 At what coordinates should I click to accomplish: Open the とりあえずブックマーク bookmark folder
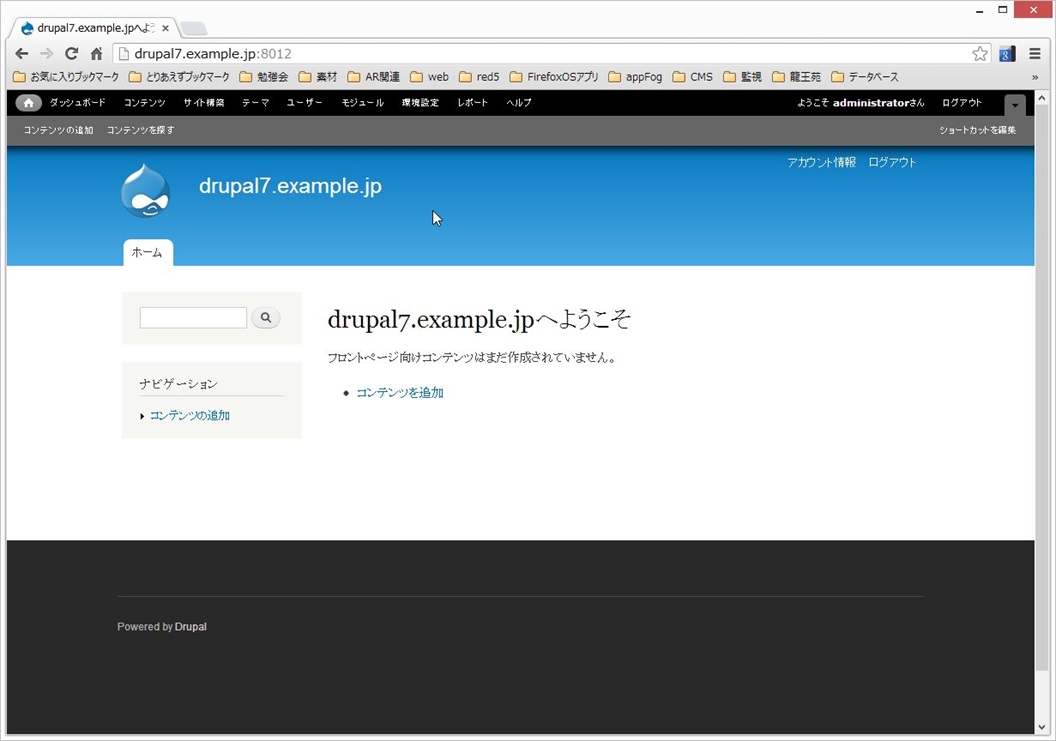pos(179,77)
